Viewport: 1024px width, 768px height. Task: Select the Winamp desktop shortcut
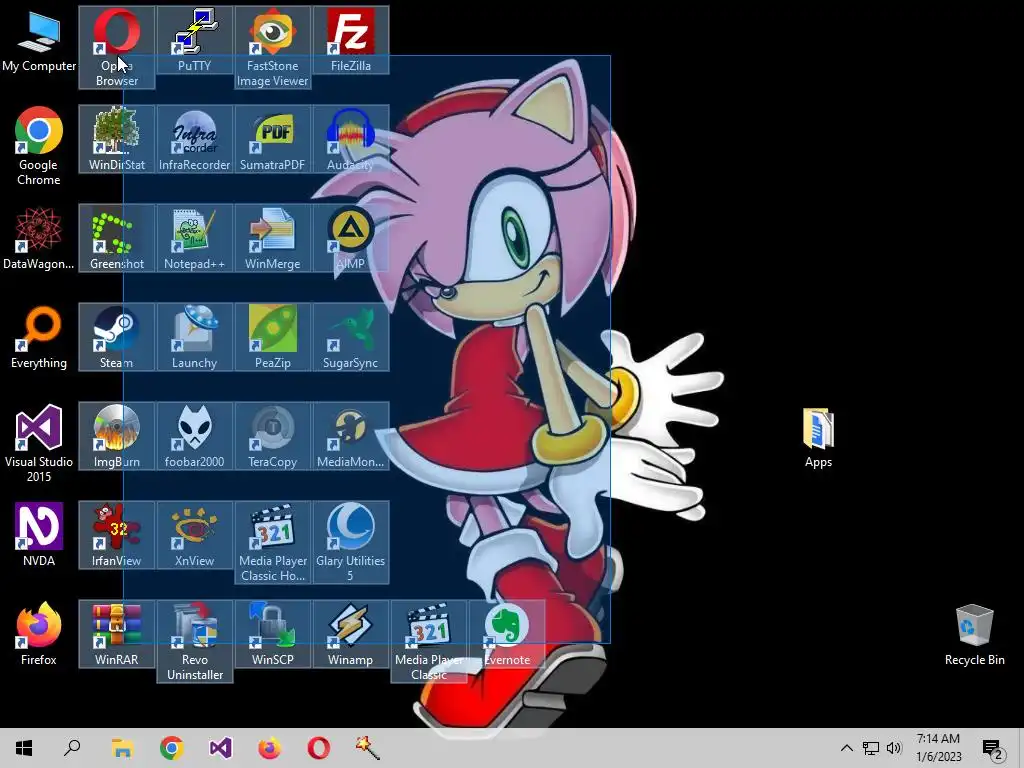351,634
